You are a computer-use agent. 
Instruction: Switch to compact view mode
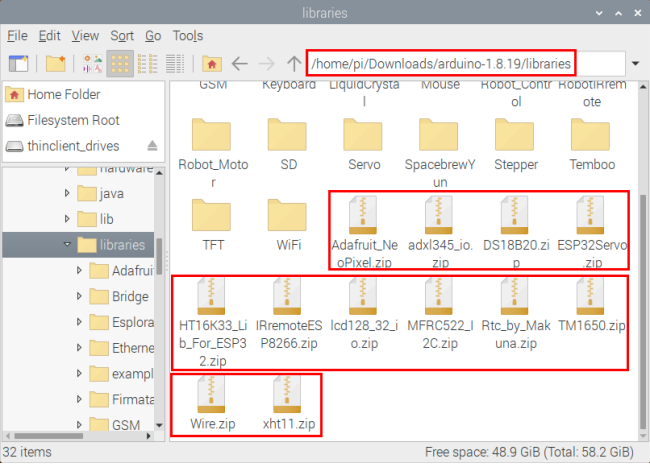point(148,64)
